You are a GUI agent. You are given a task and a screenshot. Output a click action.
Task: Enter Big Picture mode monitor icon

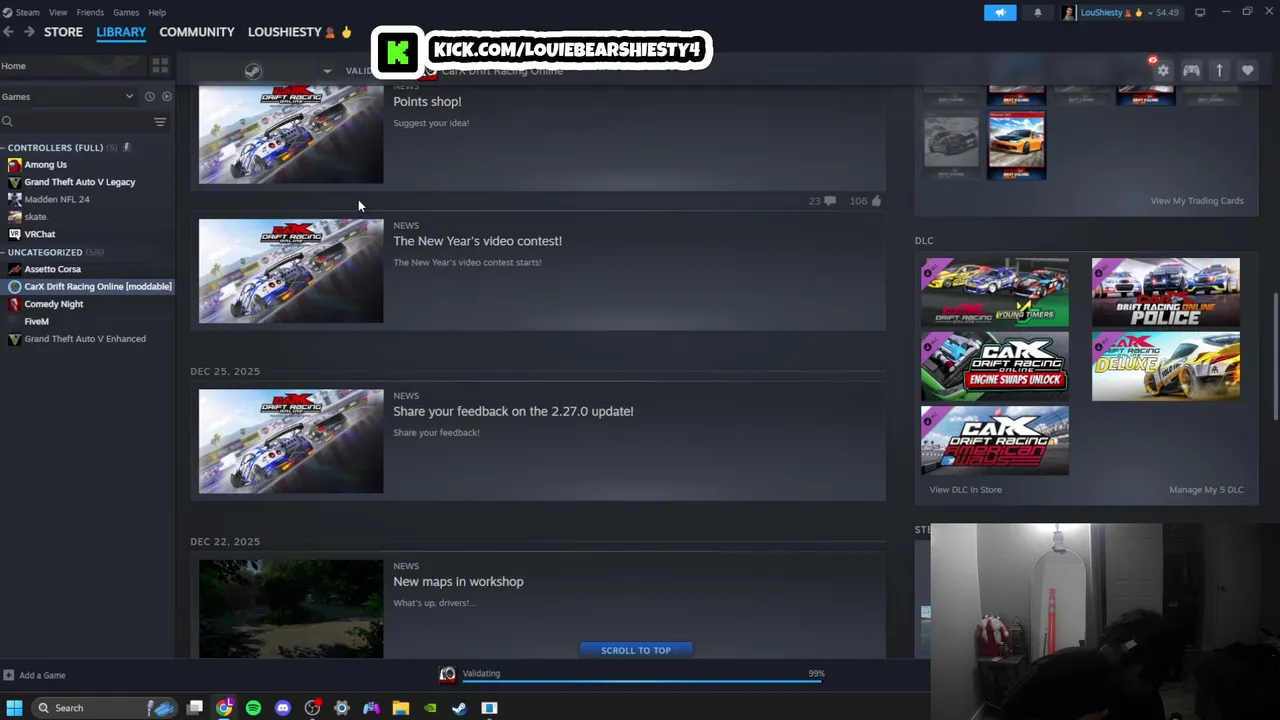pyautogui.click(x=1200, y=12)
